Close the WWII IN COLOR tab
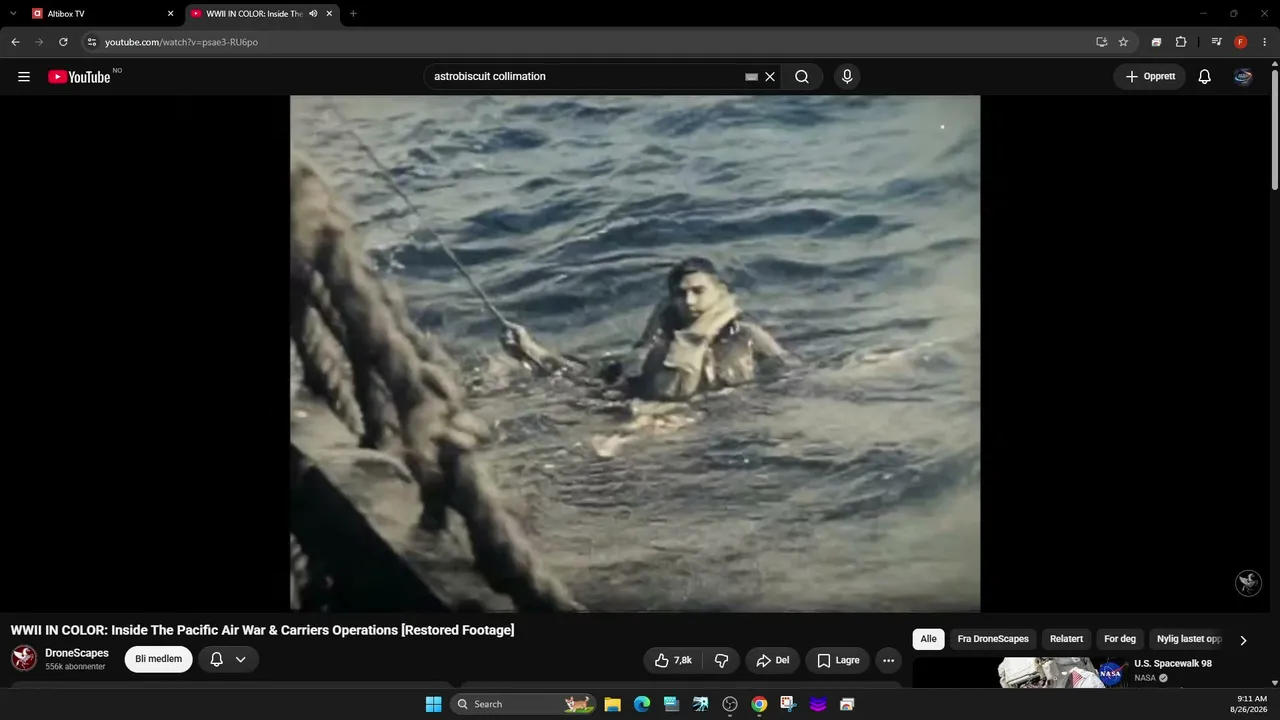Screen dimensions: 1280x720 point(329,14)
